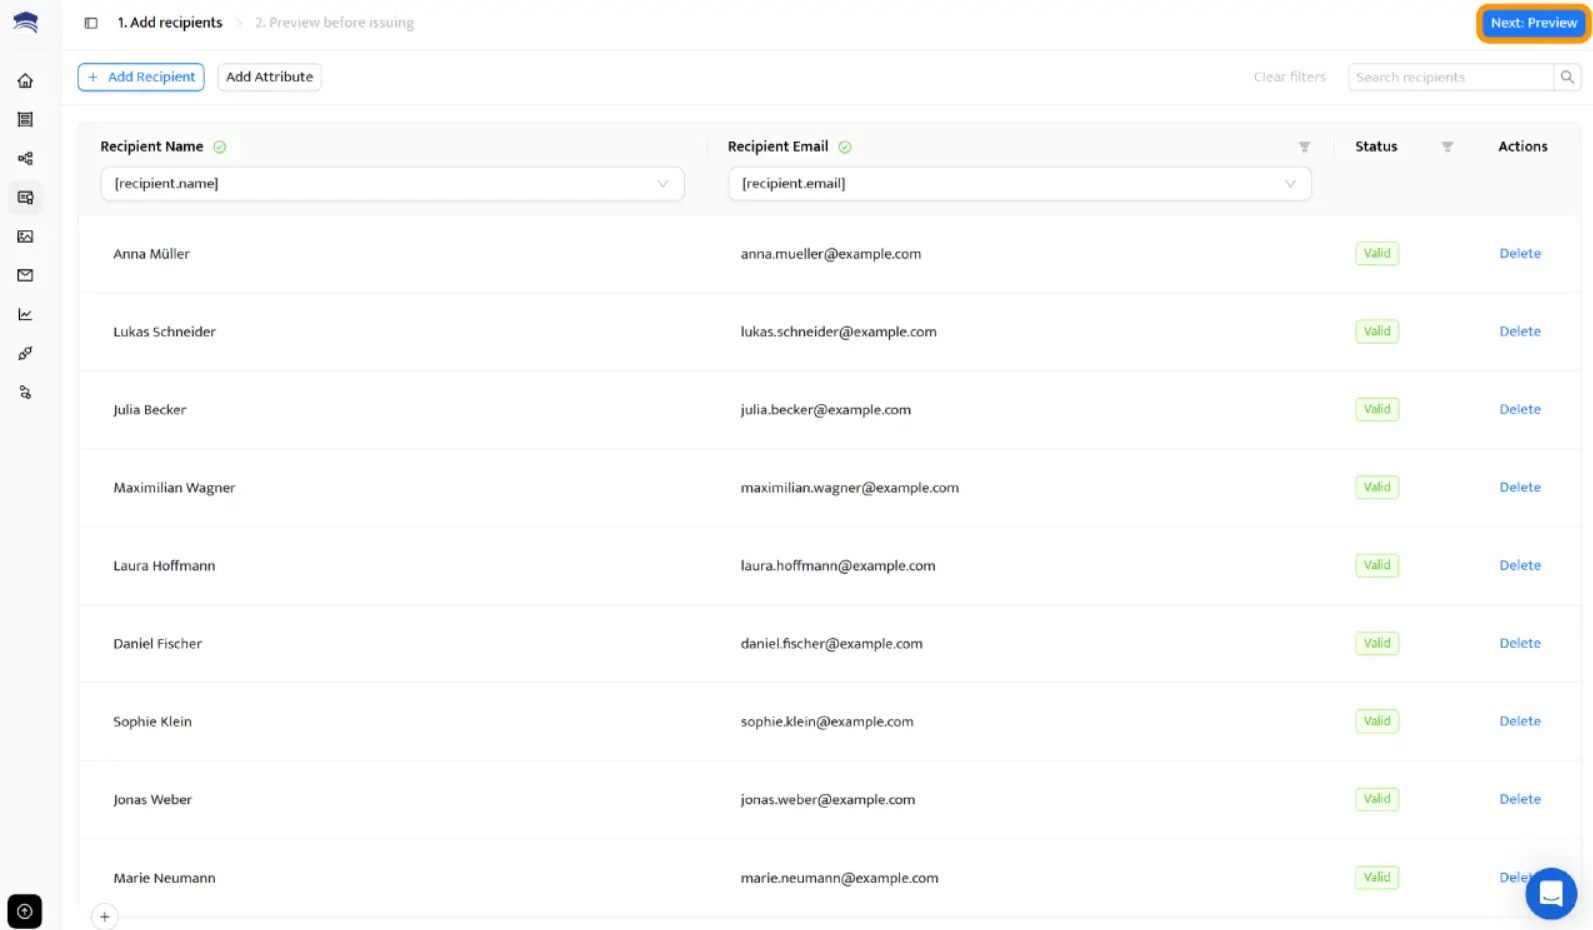Click the green check beside Recipient Email
This screenshot has width=1593, height=930.
point(845,147)
